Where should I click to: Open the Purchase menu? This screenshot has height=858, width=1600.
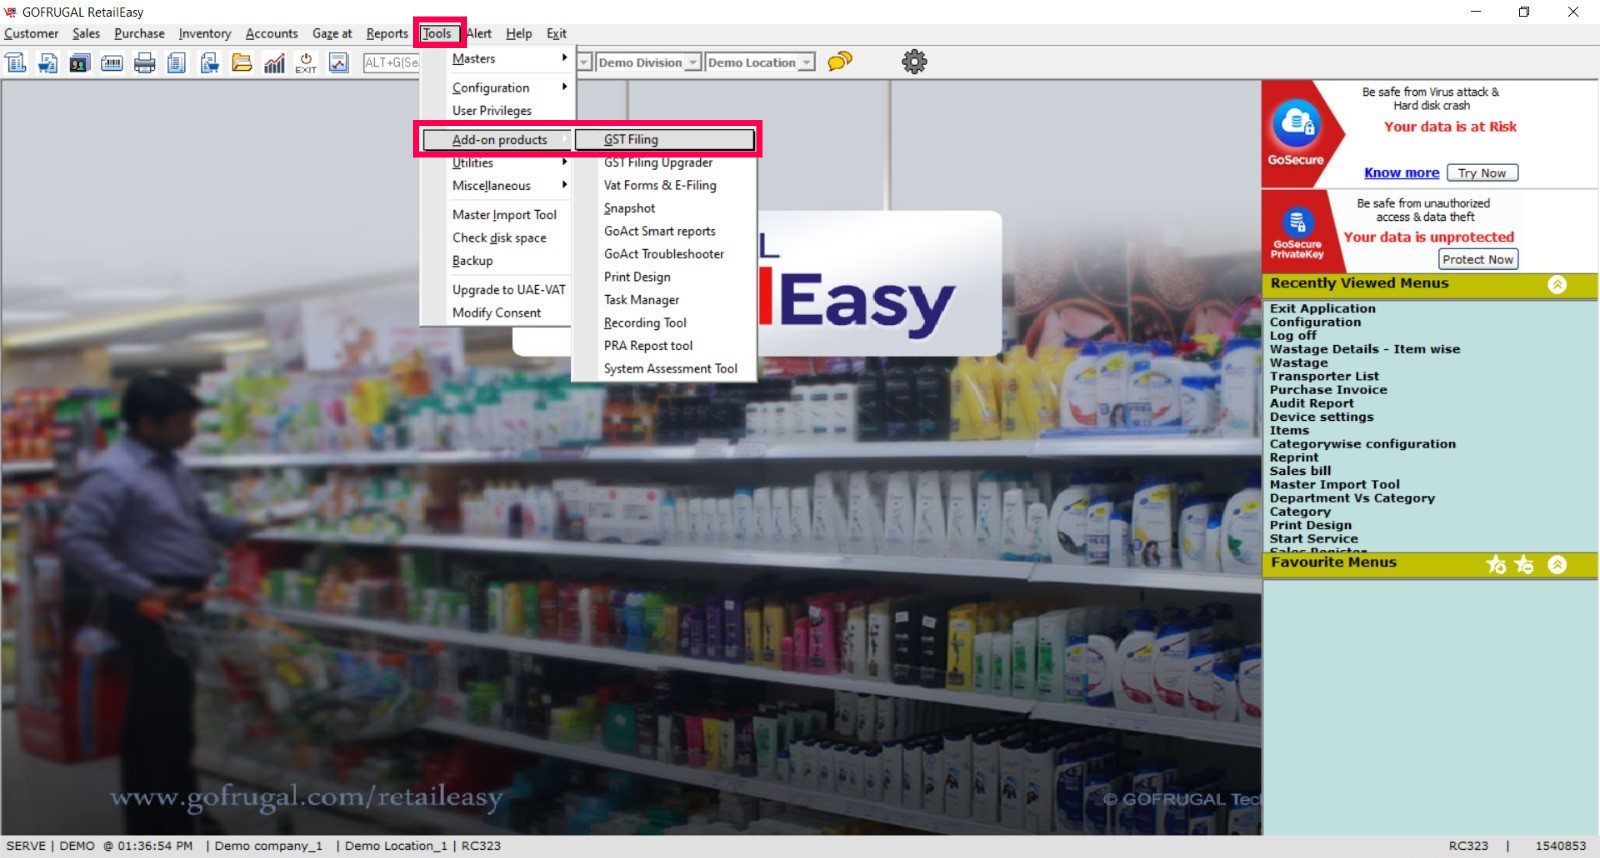click(x=139, y=34)
